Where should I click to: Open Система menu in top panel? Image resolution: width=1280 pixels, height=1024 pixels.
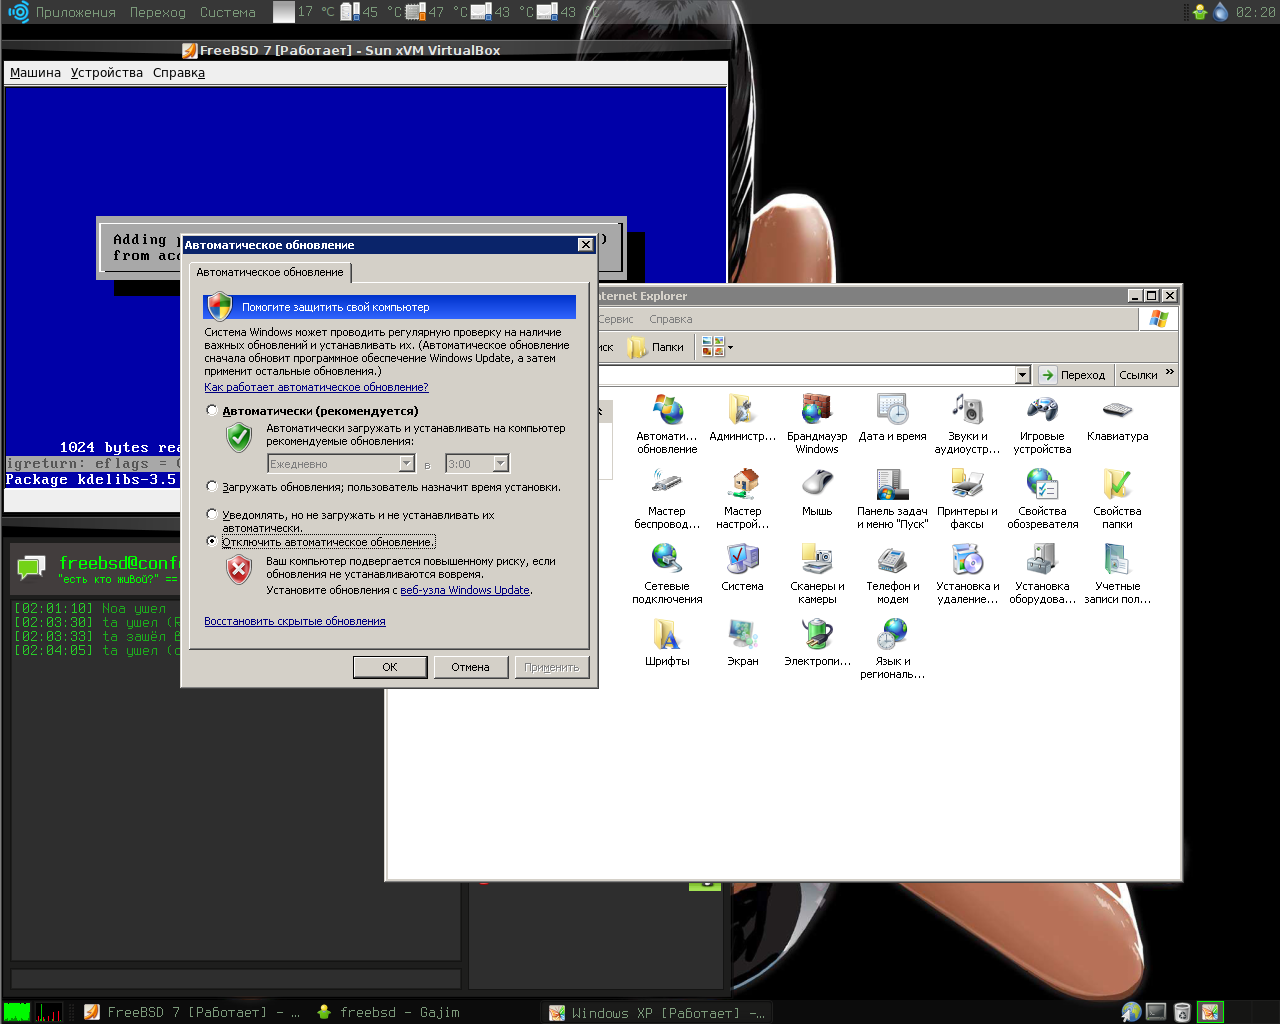coord(228,12)
